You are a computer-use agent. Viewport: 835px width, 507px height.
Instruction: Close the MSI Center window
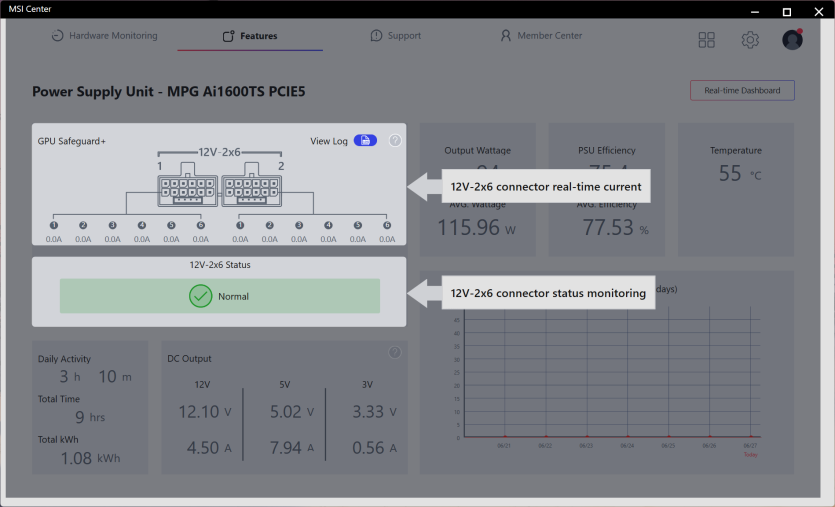coord(818,12)
